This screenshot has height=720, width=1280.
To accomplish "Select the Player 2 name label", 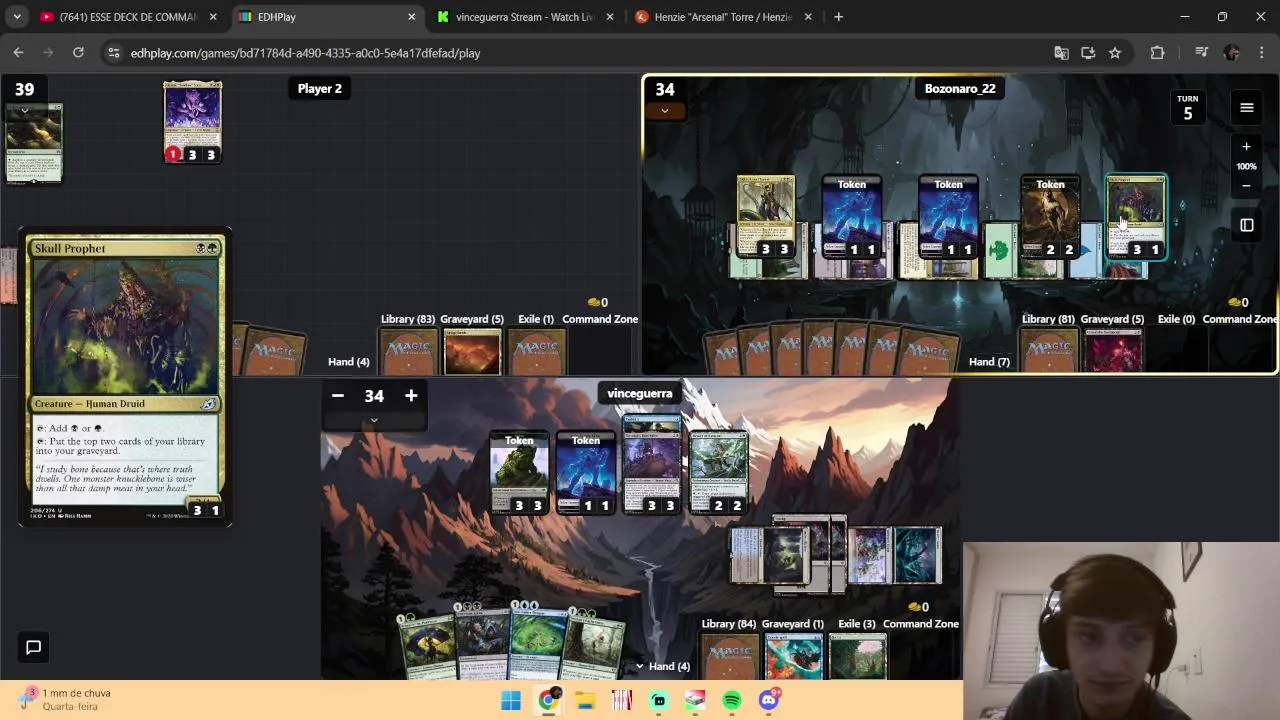I will [320, 88].
